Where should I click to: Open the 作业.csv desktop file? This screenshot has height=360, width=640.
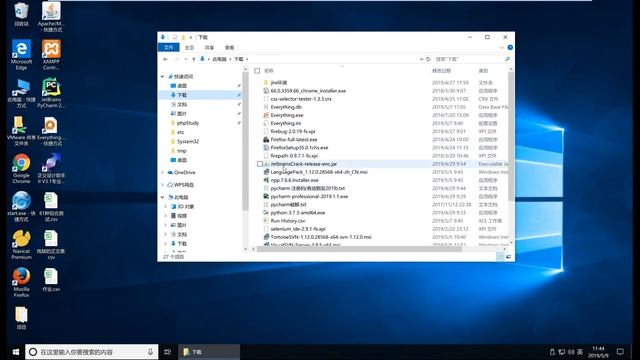pos(51,280)
